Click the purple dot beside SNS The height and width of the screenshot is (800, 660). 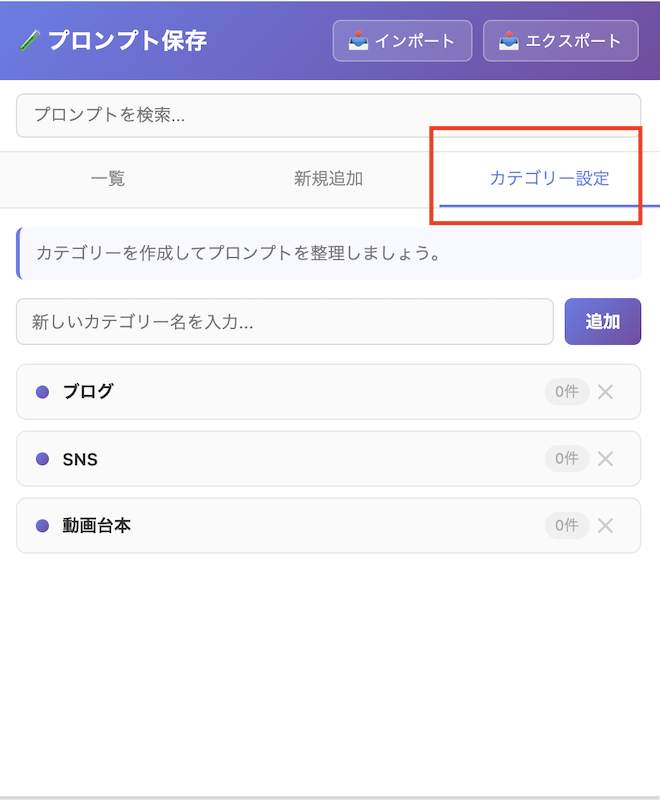click(x=42, y=459)
